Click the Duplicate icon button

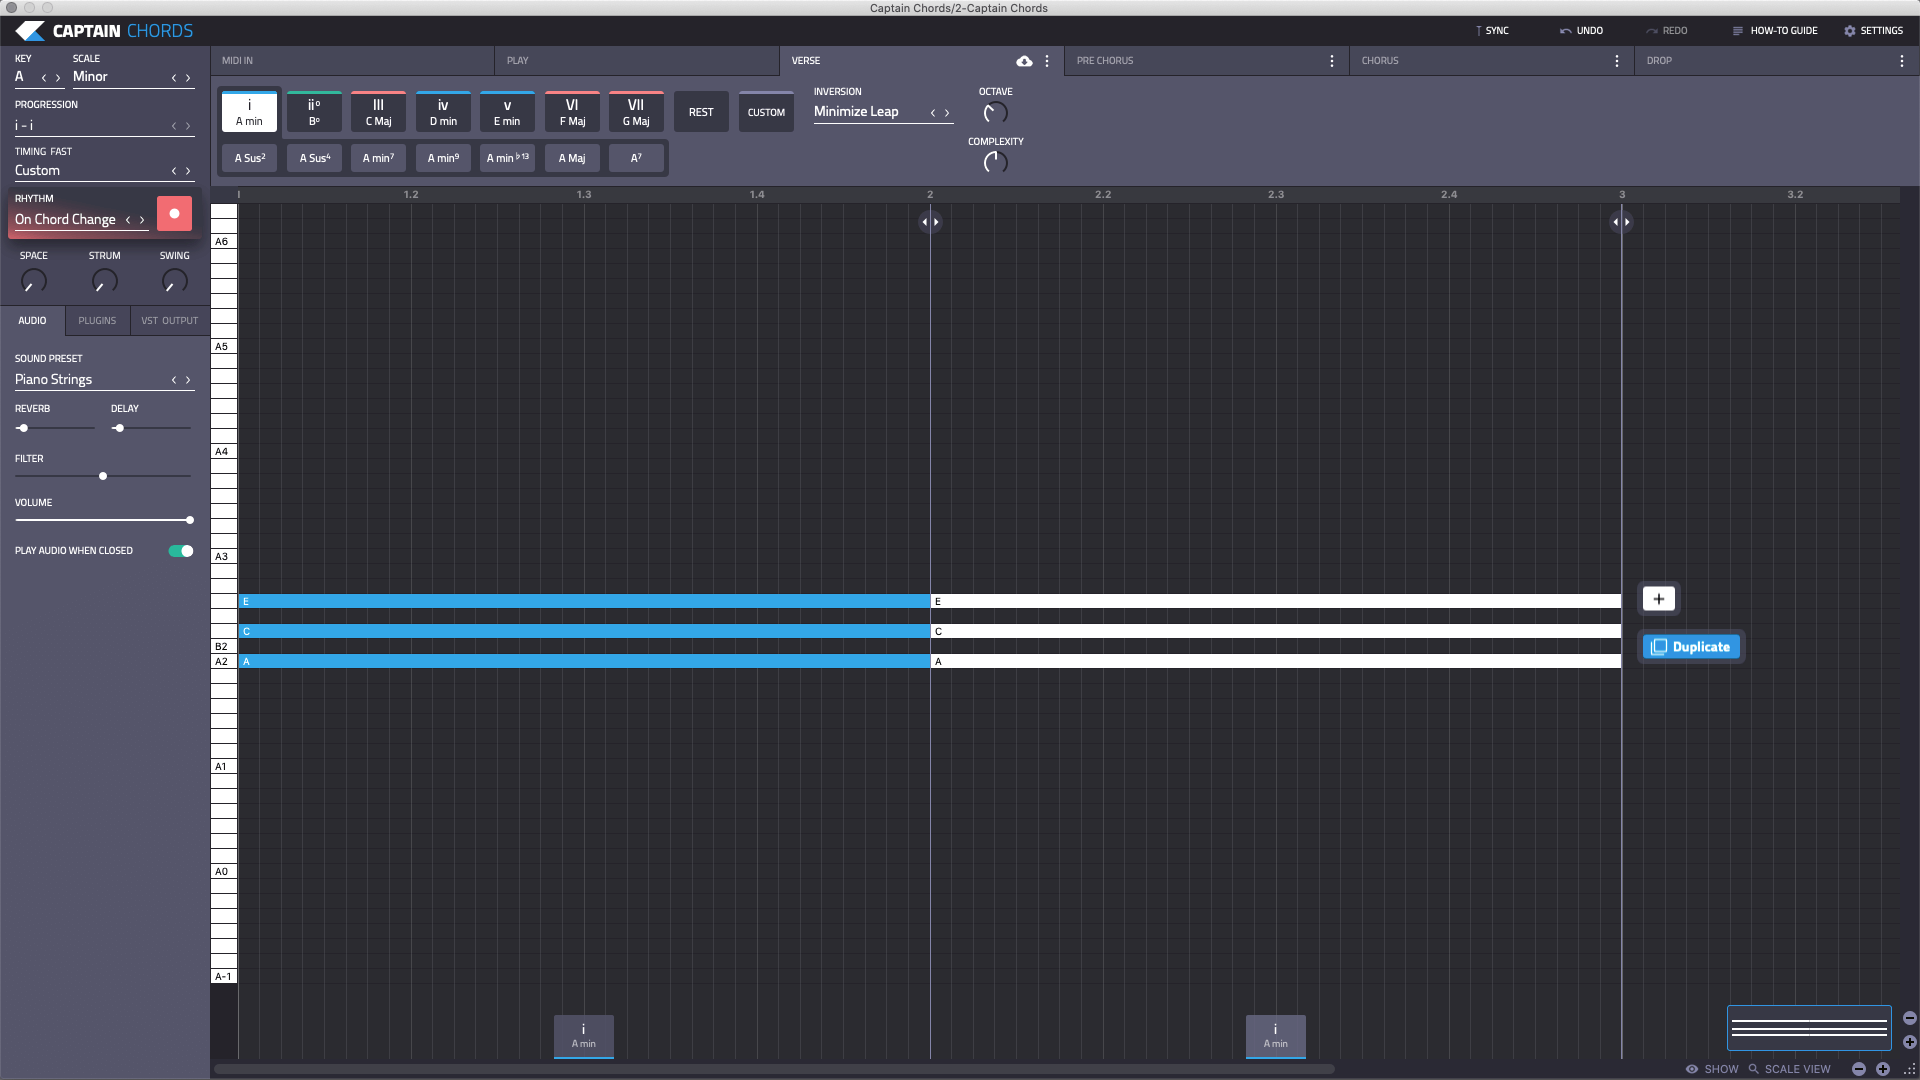pos(1692,646)
